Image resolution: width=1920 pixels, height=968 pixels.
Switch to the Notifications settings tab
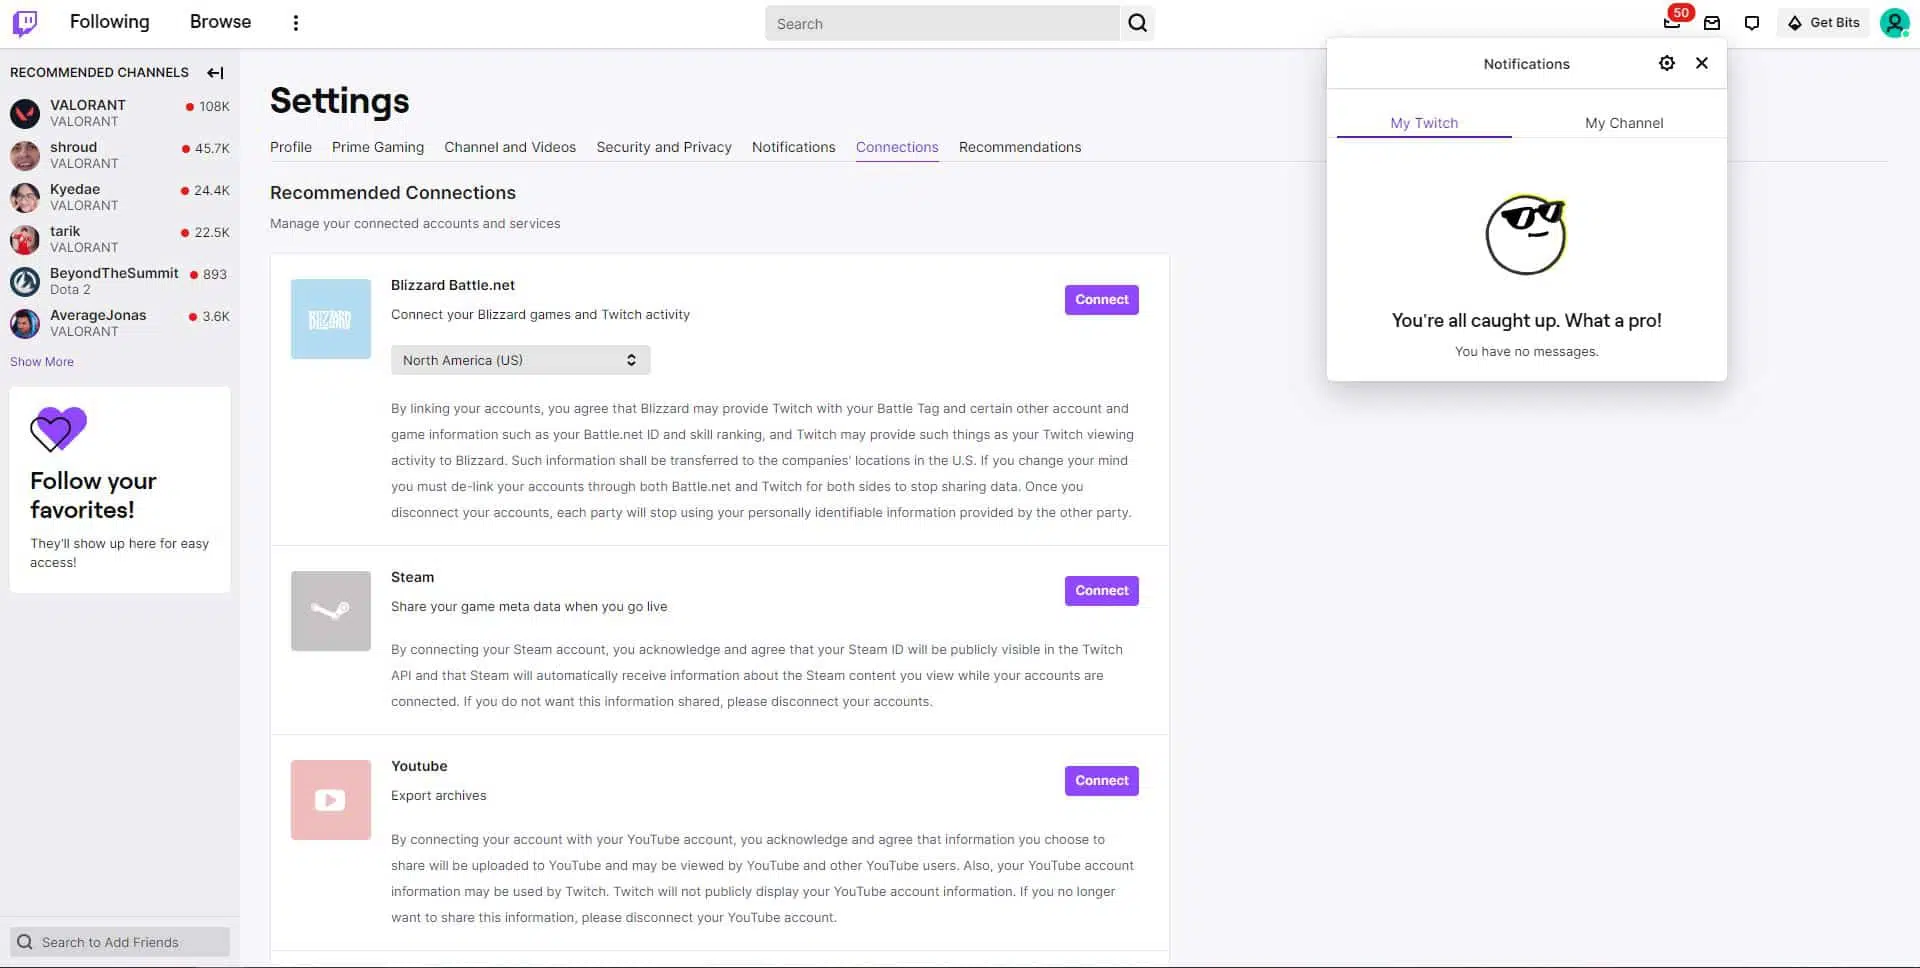[794, 147]
